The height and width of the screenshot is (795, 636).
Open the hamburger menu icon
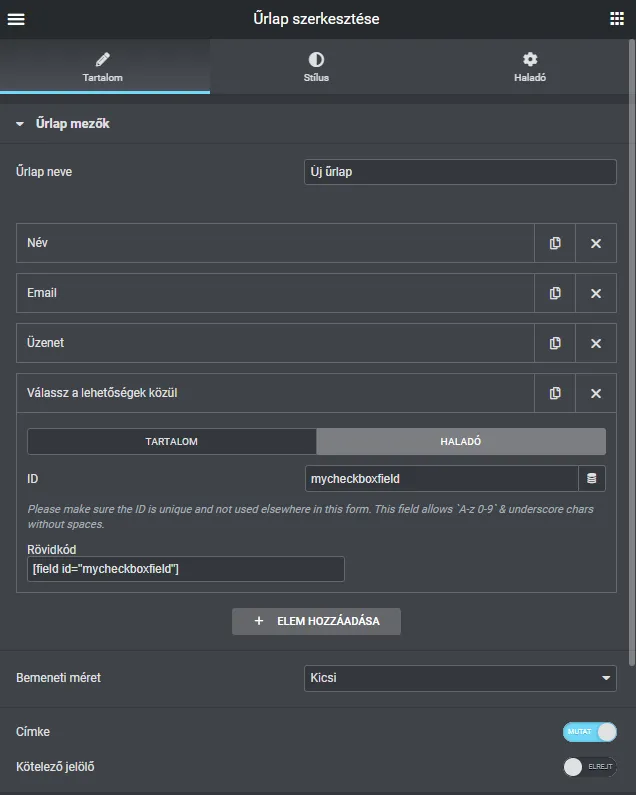tap(16, 19)
